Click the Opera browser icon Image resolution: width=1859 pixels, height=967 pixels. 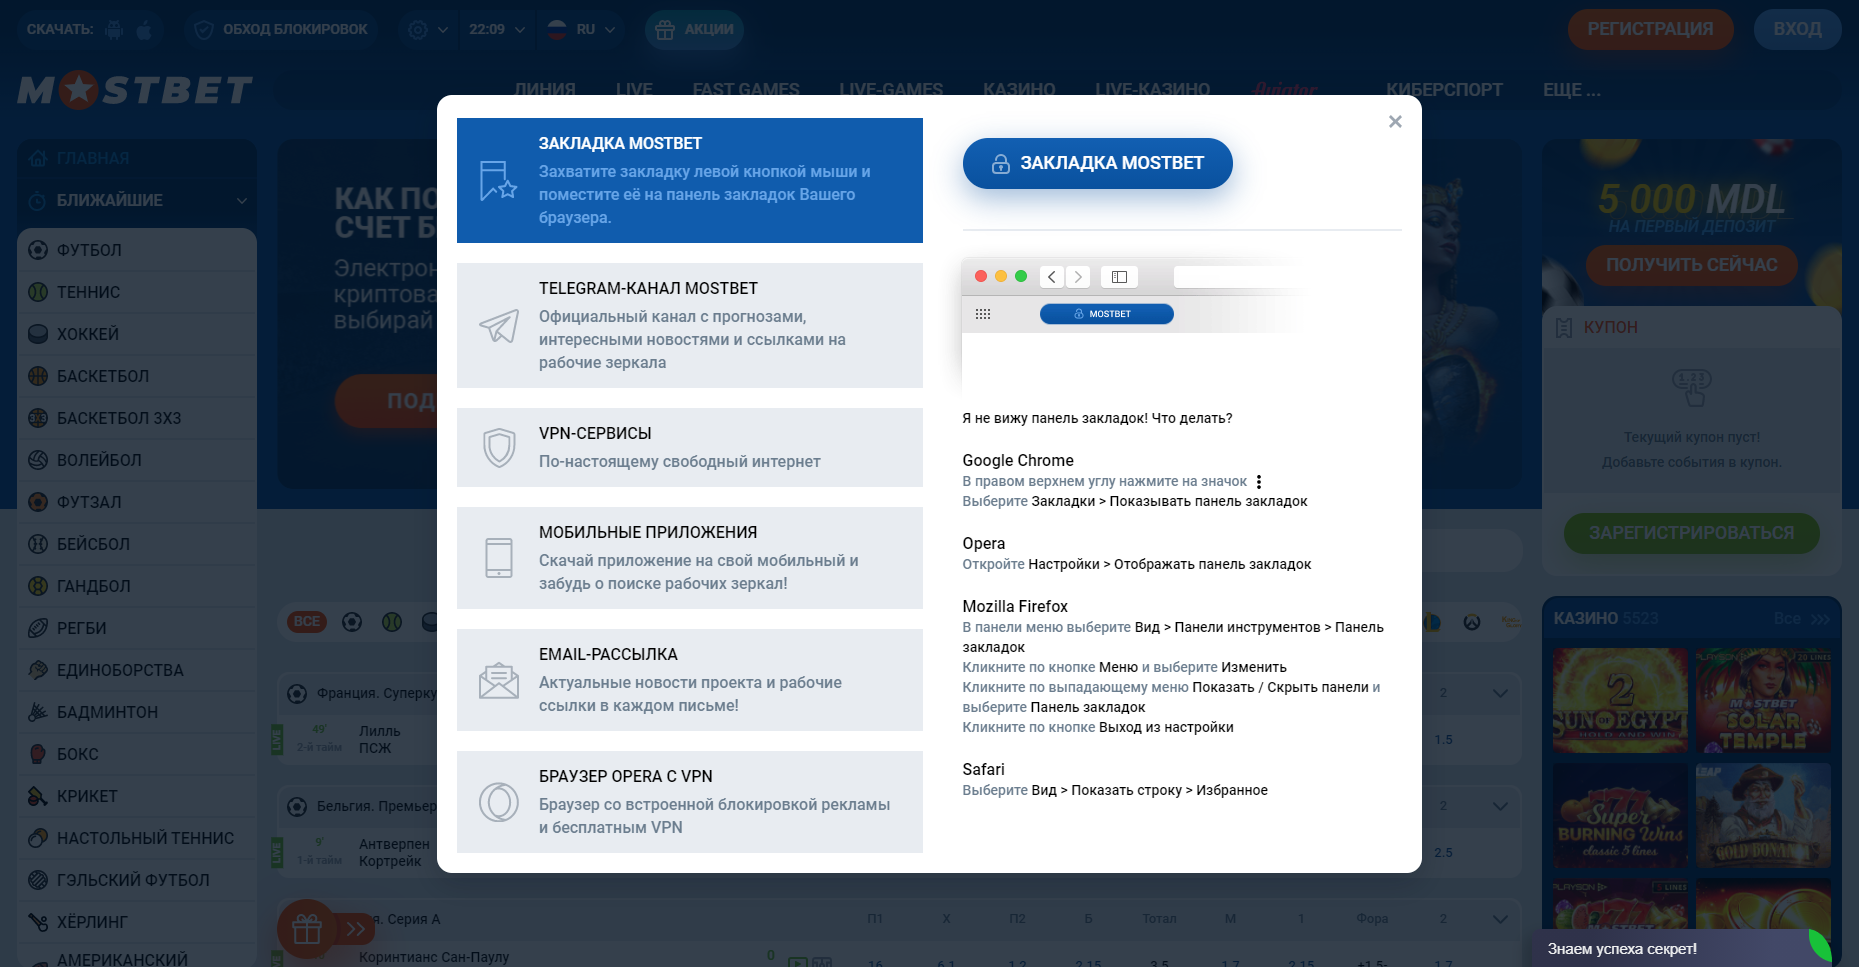pos(498,802)
